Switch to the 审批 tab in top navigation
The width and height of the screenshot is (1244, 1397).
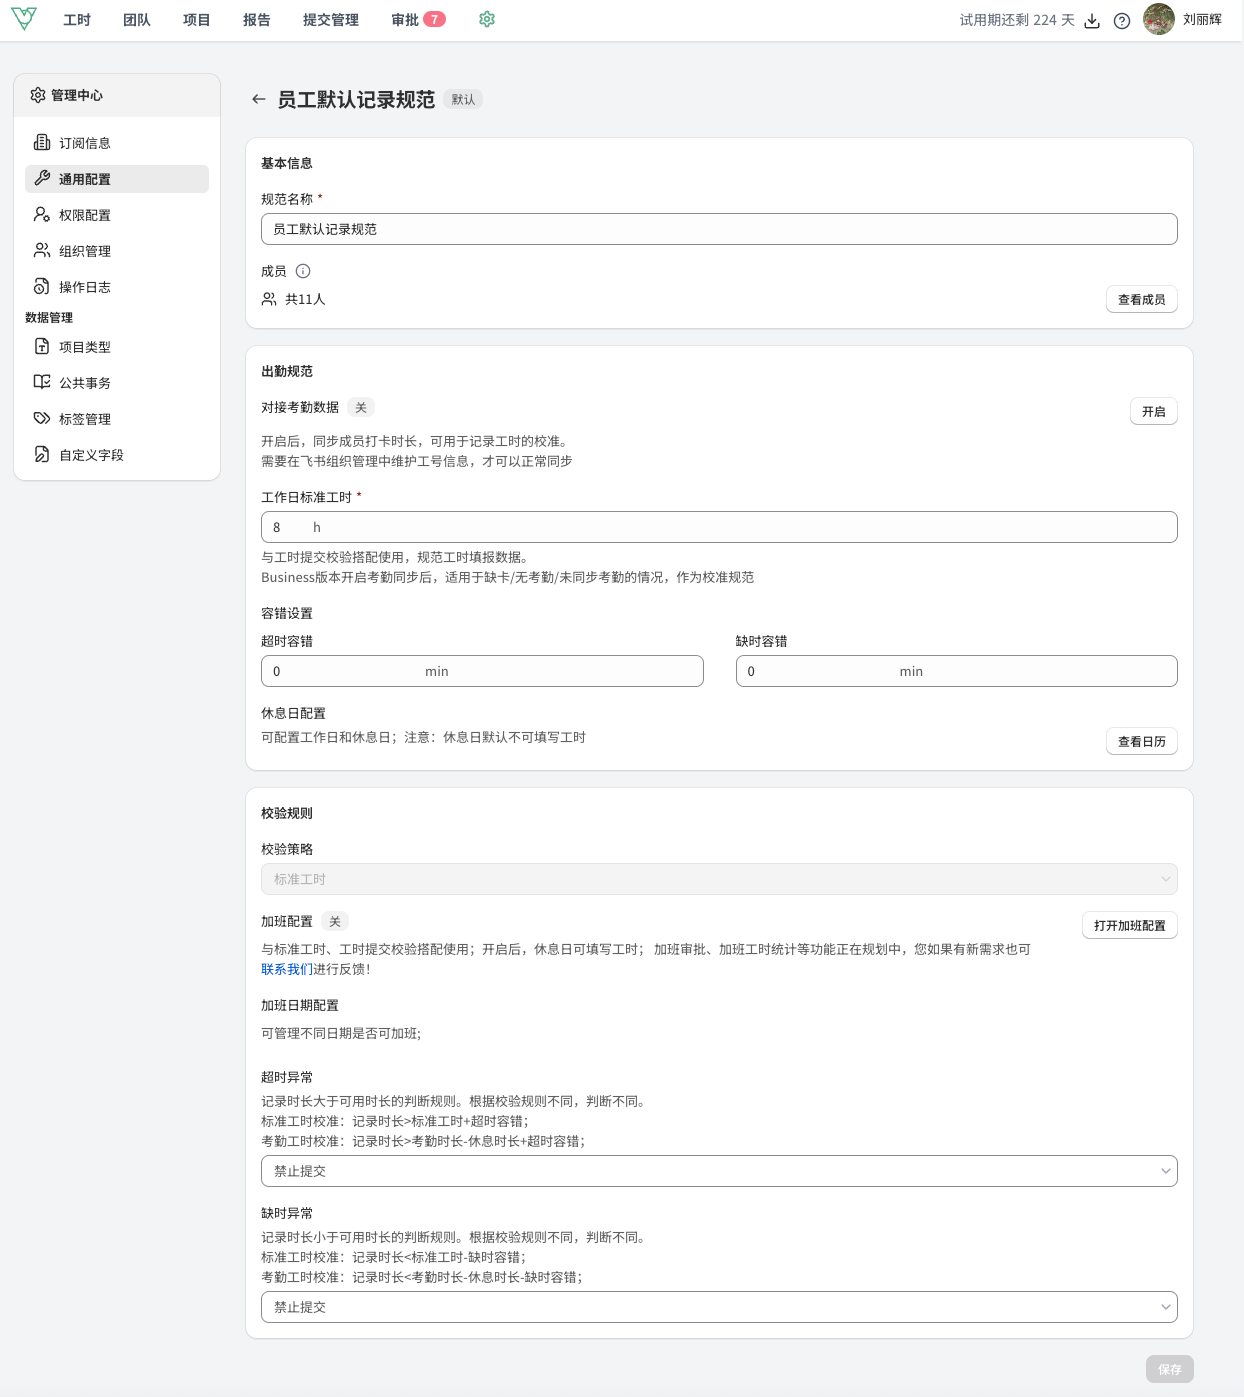[406, 20]
